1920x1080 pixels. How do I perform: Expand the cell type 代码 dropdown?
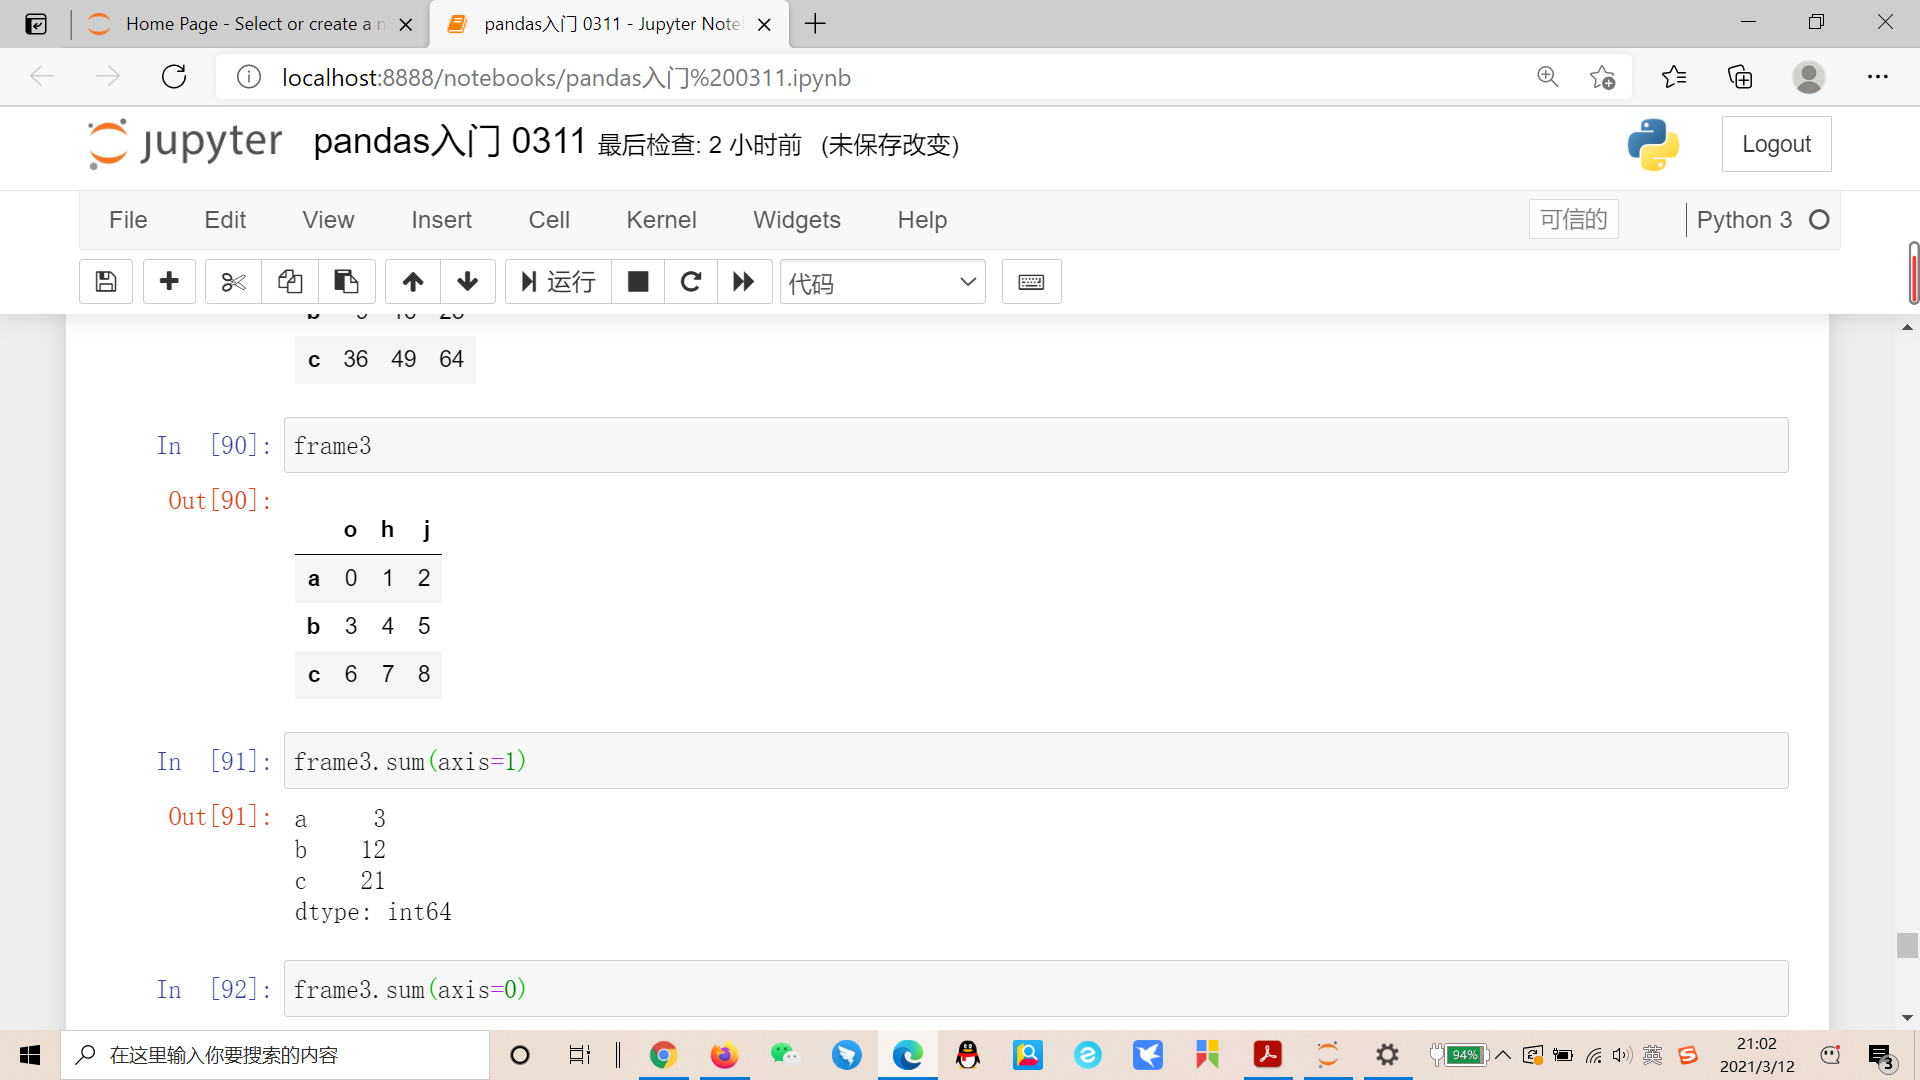tap(882, 283)
